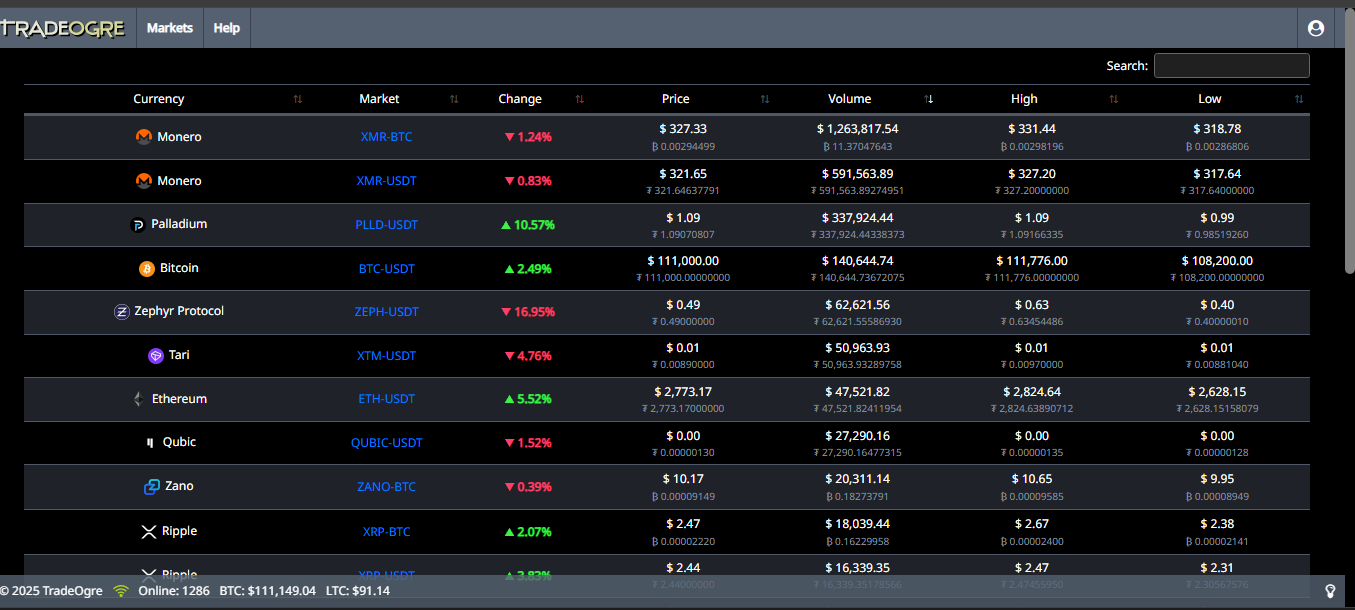1355x610 pixels.
Task: Click the Online: 1286 status text
Action: [172, 591]
